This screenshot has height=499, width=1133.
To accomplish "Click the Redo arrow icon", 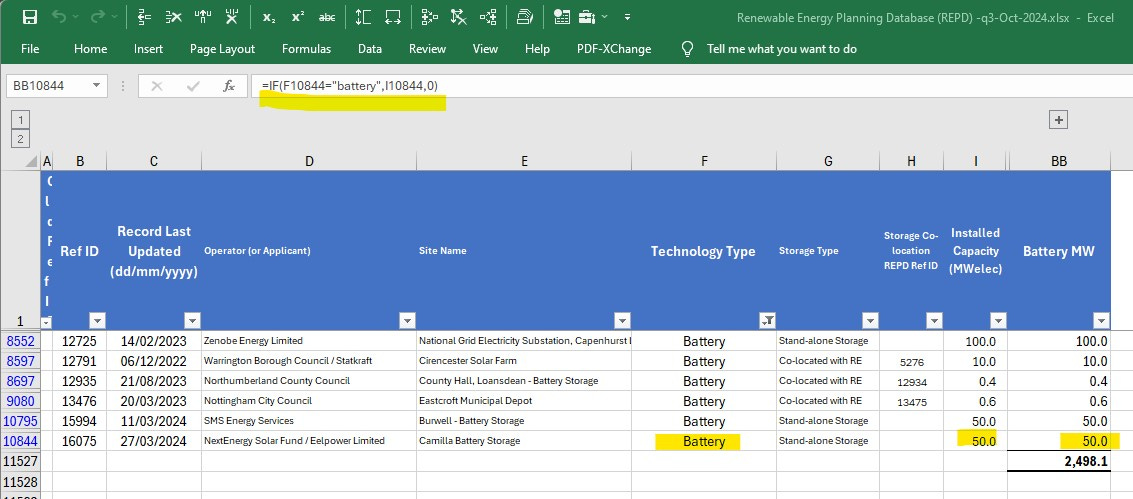I will (98, 17).
